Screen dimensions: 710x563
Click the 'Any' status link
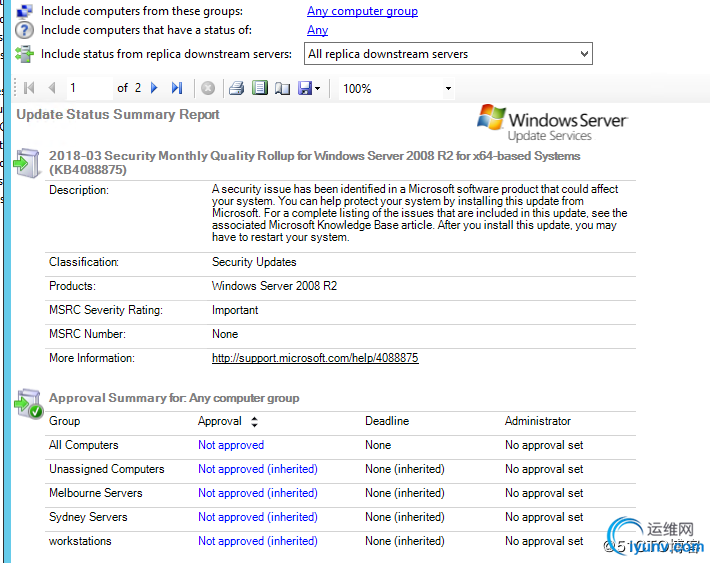click(x=317, y=31)
